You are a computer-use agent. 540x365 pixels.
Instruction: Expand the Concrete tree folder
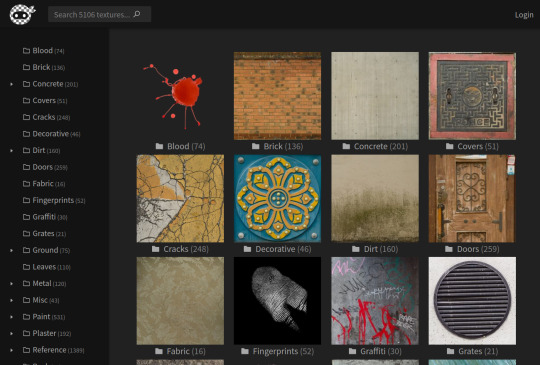[11, 84]
